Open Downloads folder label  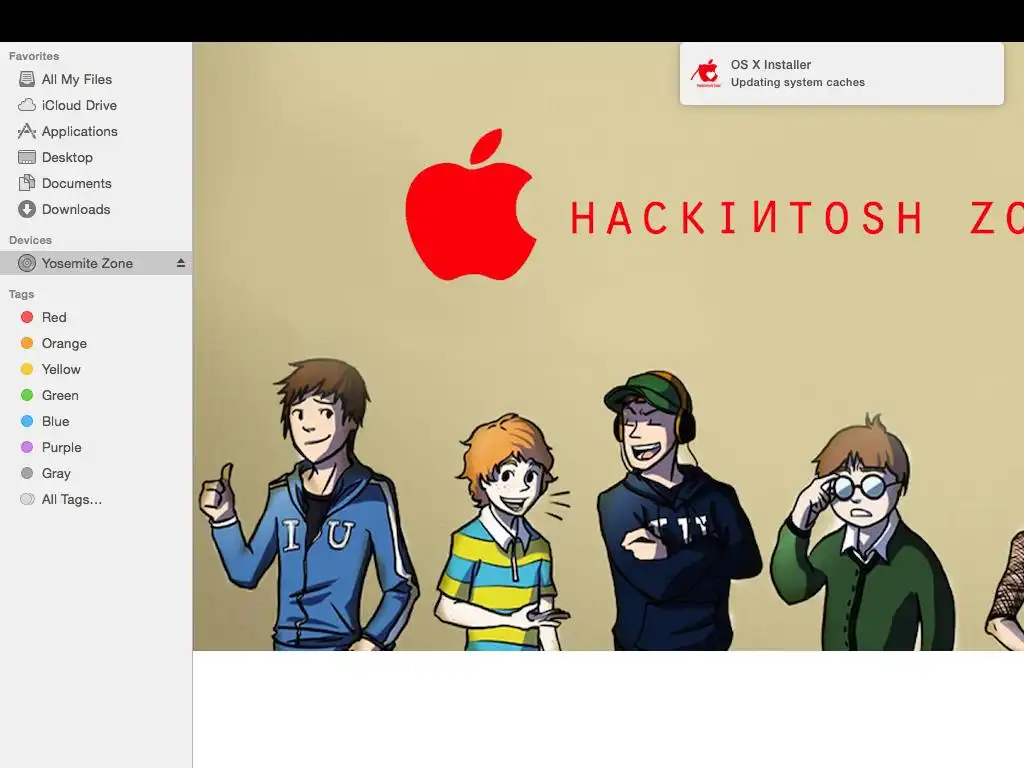pos(76,209)
